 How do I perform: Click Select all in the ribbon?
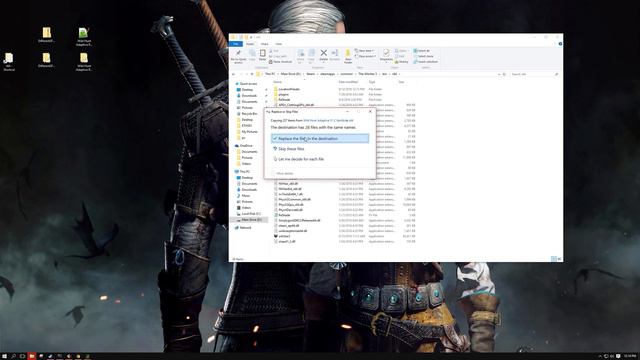tap(422, 51)
